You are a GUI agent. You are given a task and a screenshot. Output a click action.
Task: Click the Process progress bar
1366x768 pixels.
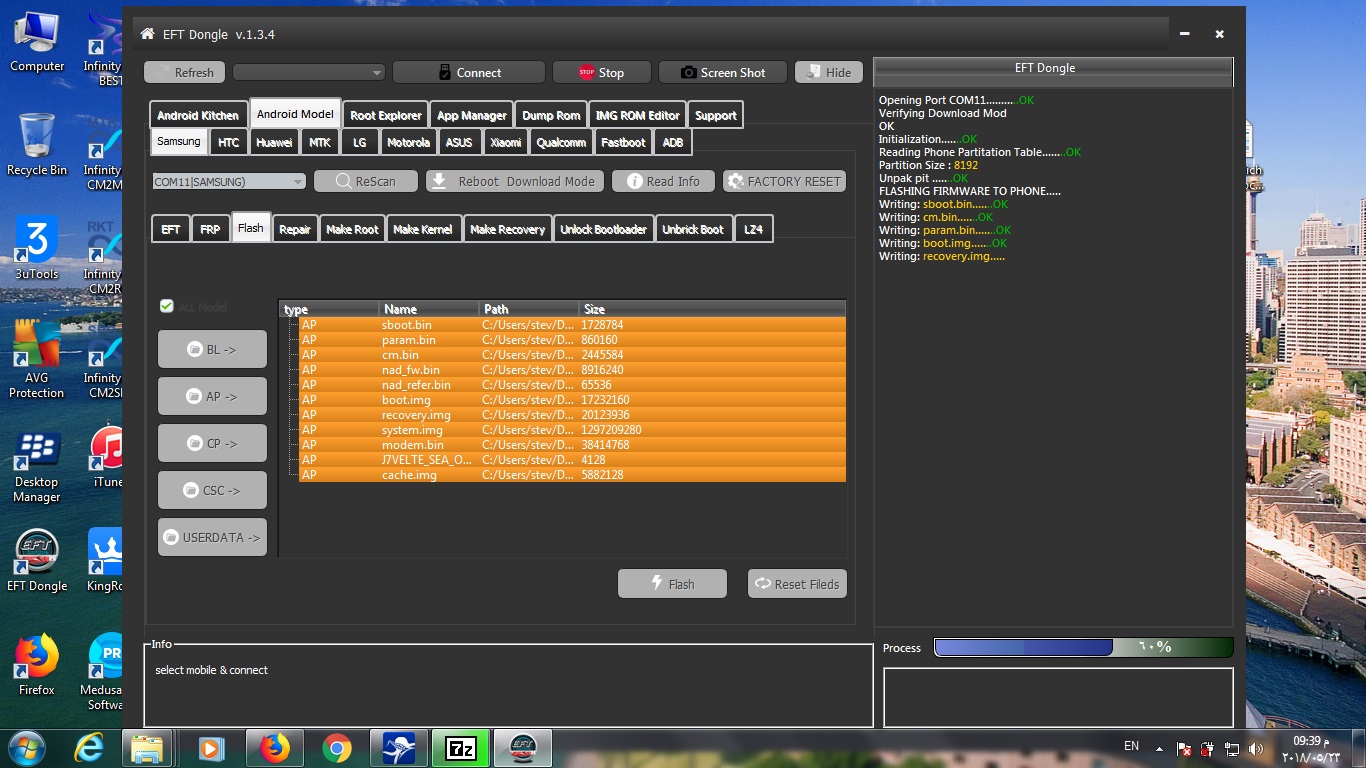point(1084,647)
